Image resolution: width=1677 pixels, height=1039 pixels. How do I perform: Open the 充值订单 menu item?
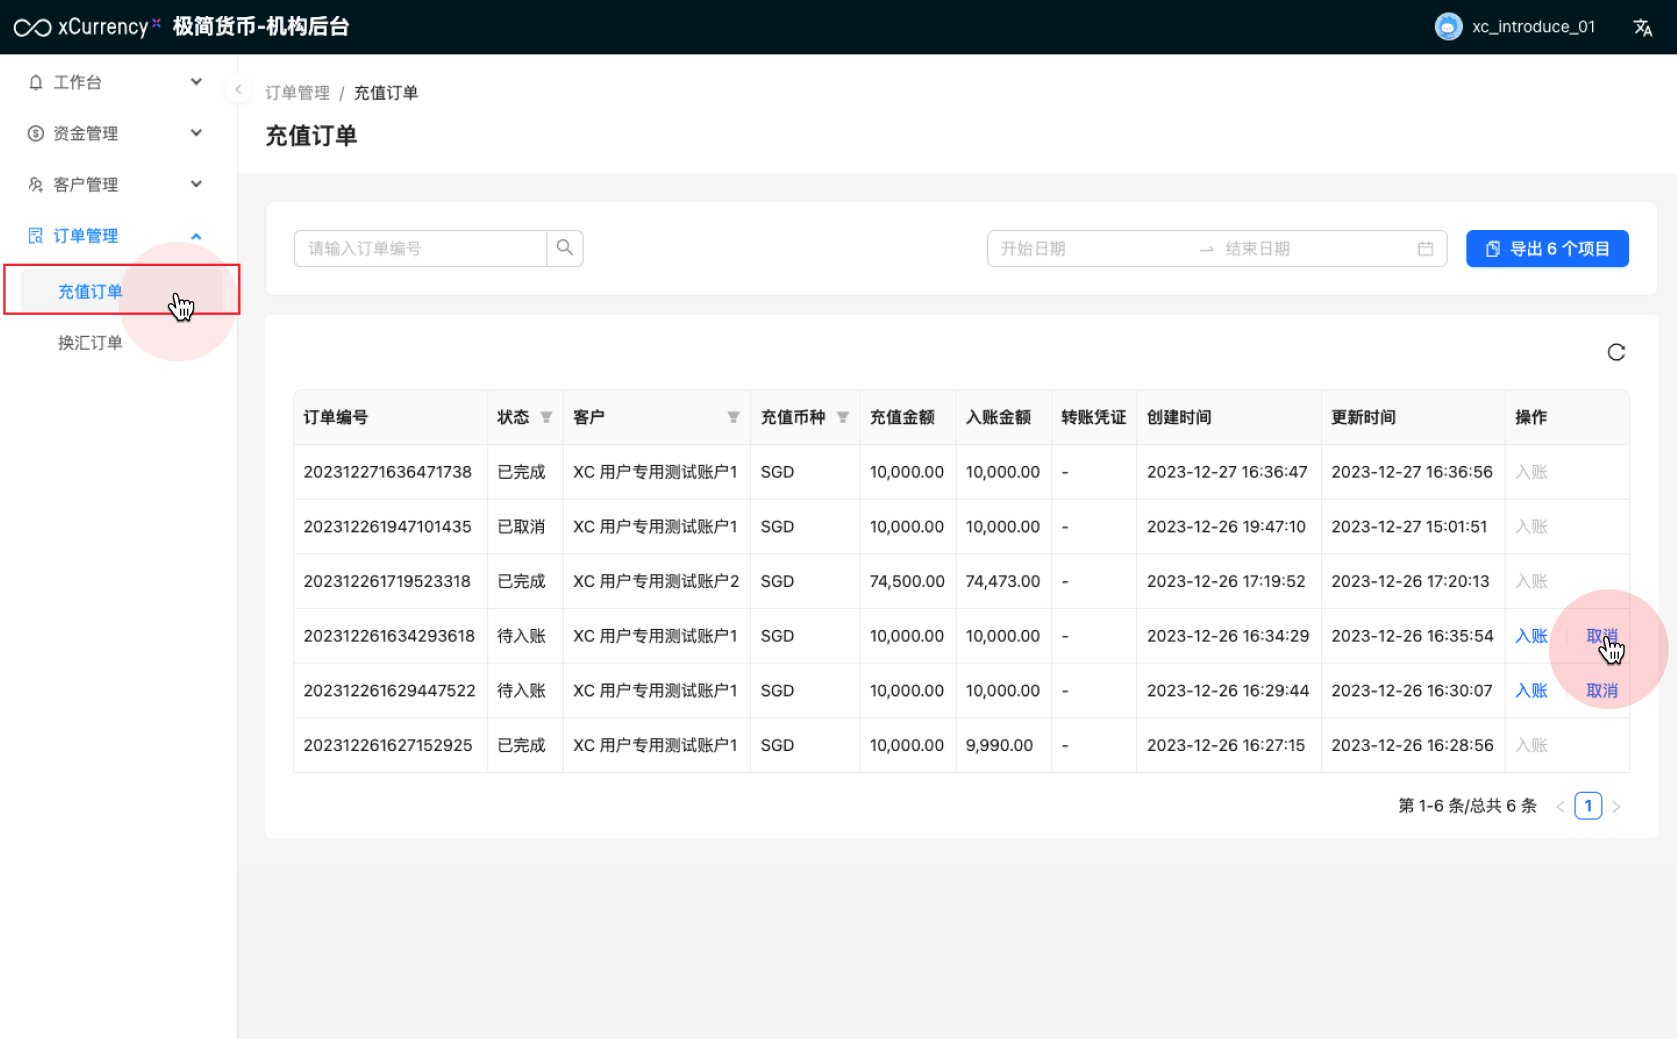121,291
